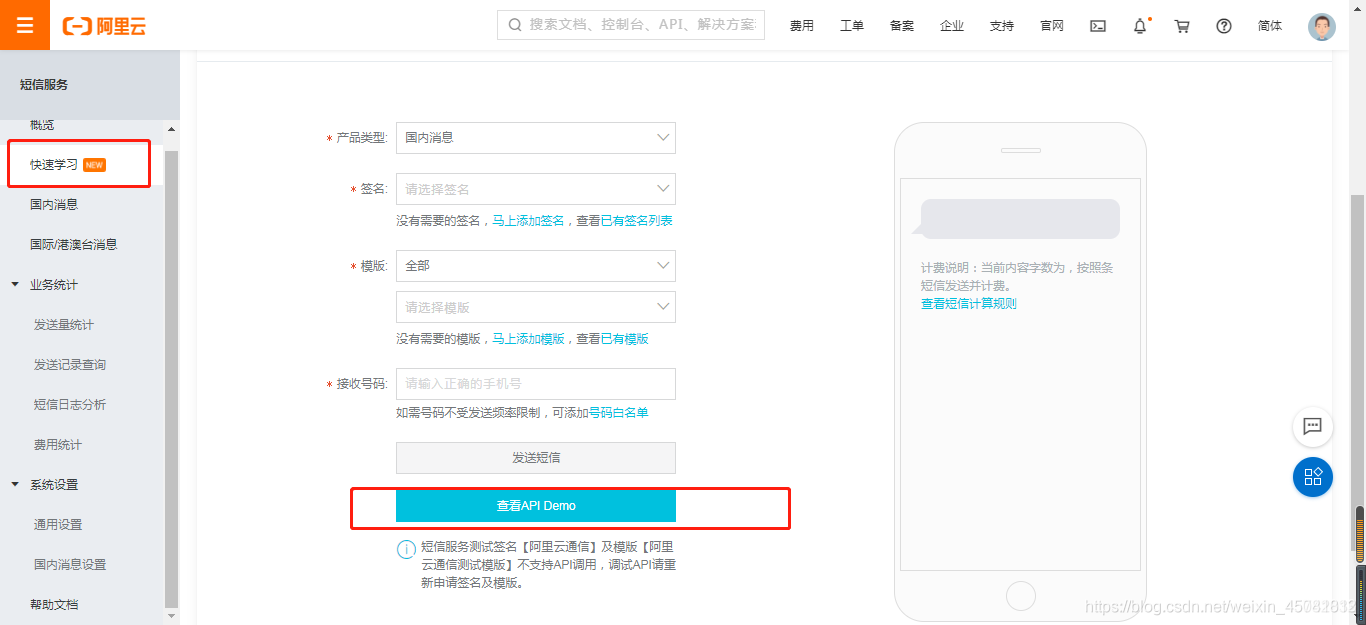1366x625 pixels.
Task: Click the search magnifier icon
Action: pos(515,25)
